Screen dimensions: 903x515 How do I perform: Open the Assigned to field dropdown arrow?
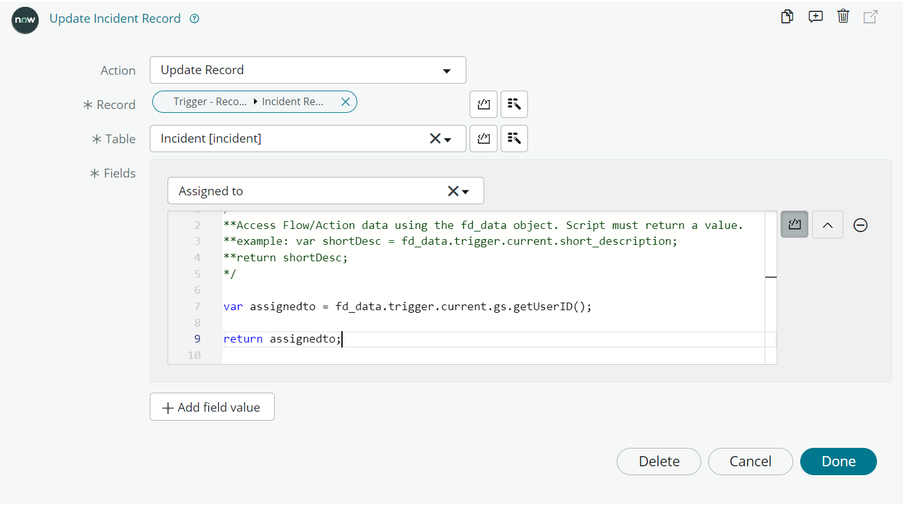pyautogui.click(x=465, y=191)
